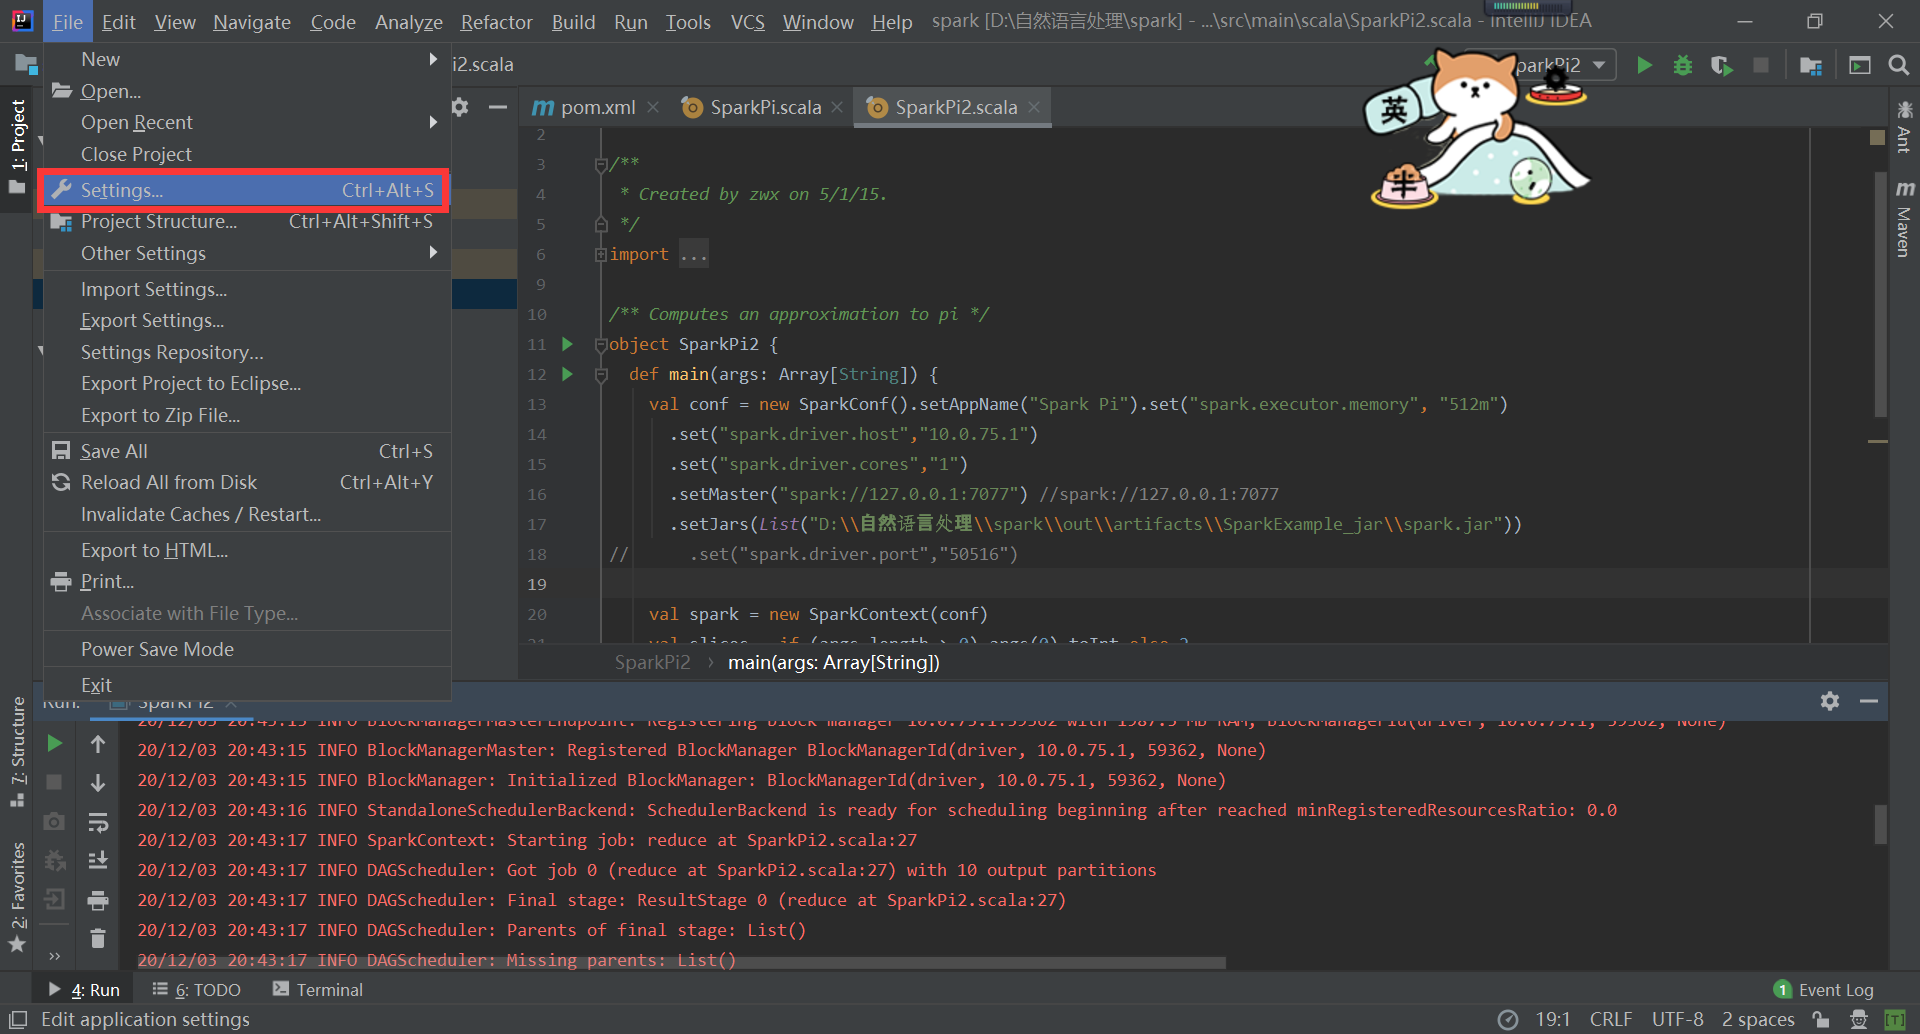Open the Edit menu
The image size is (1920, 1034).
tap(118, 22)
